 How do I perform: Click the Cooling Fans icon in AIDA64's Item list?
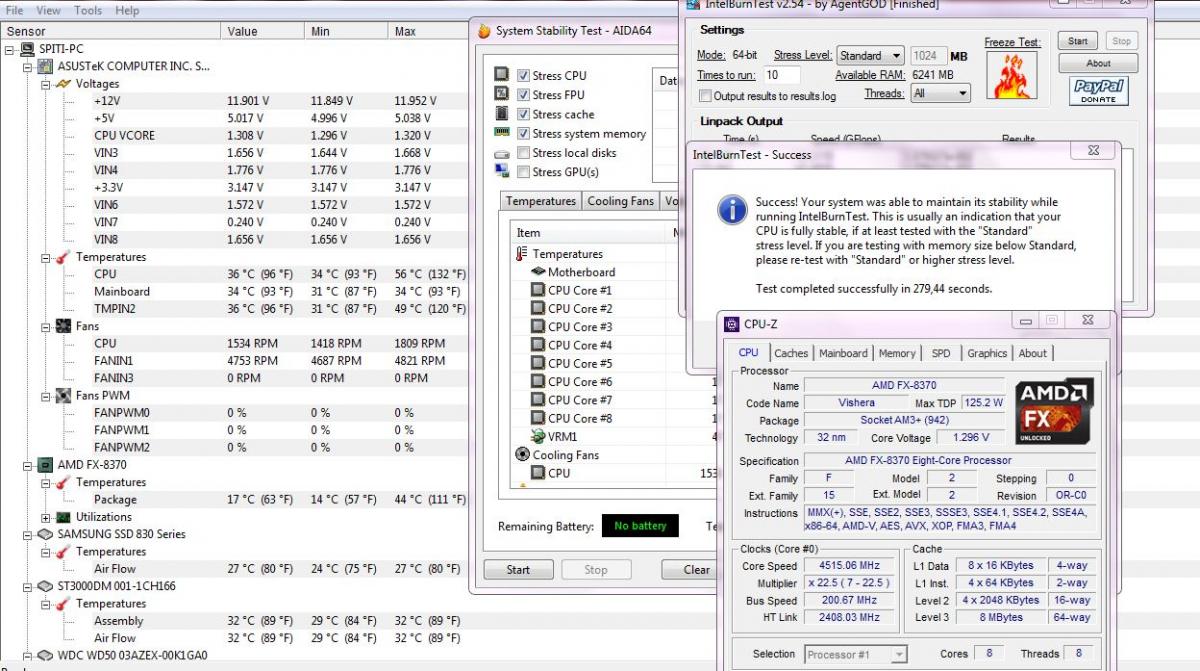click(522, 454)
